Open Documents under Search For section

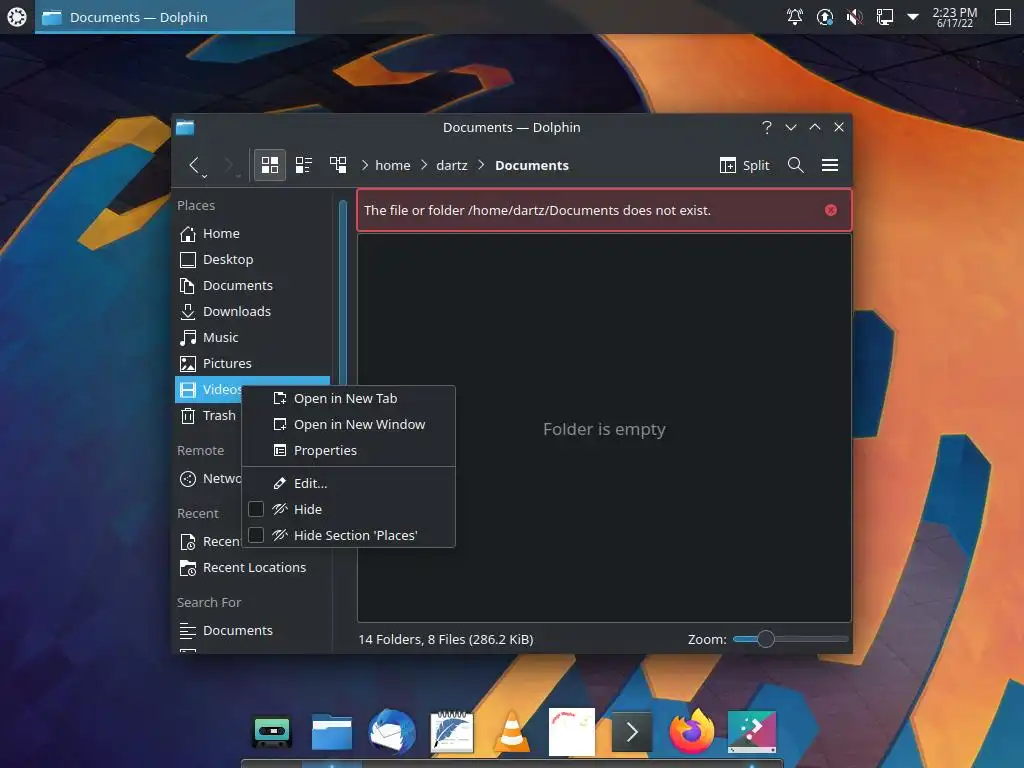click(x=252, y=630)
